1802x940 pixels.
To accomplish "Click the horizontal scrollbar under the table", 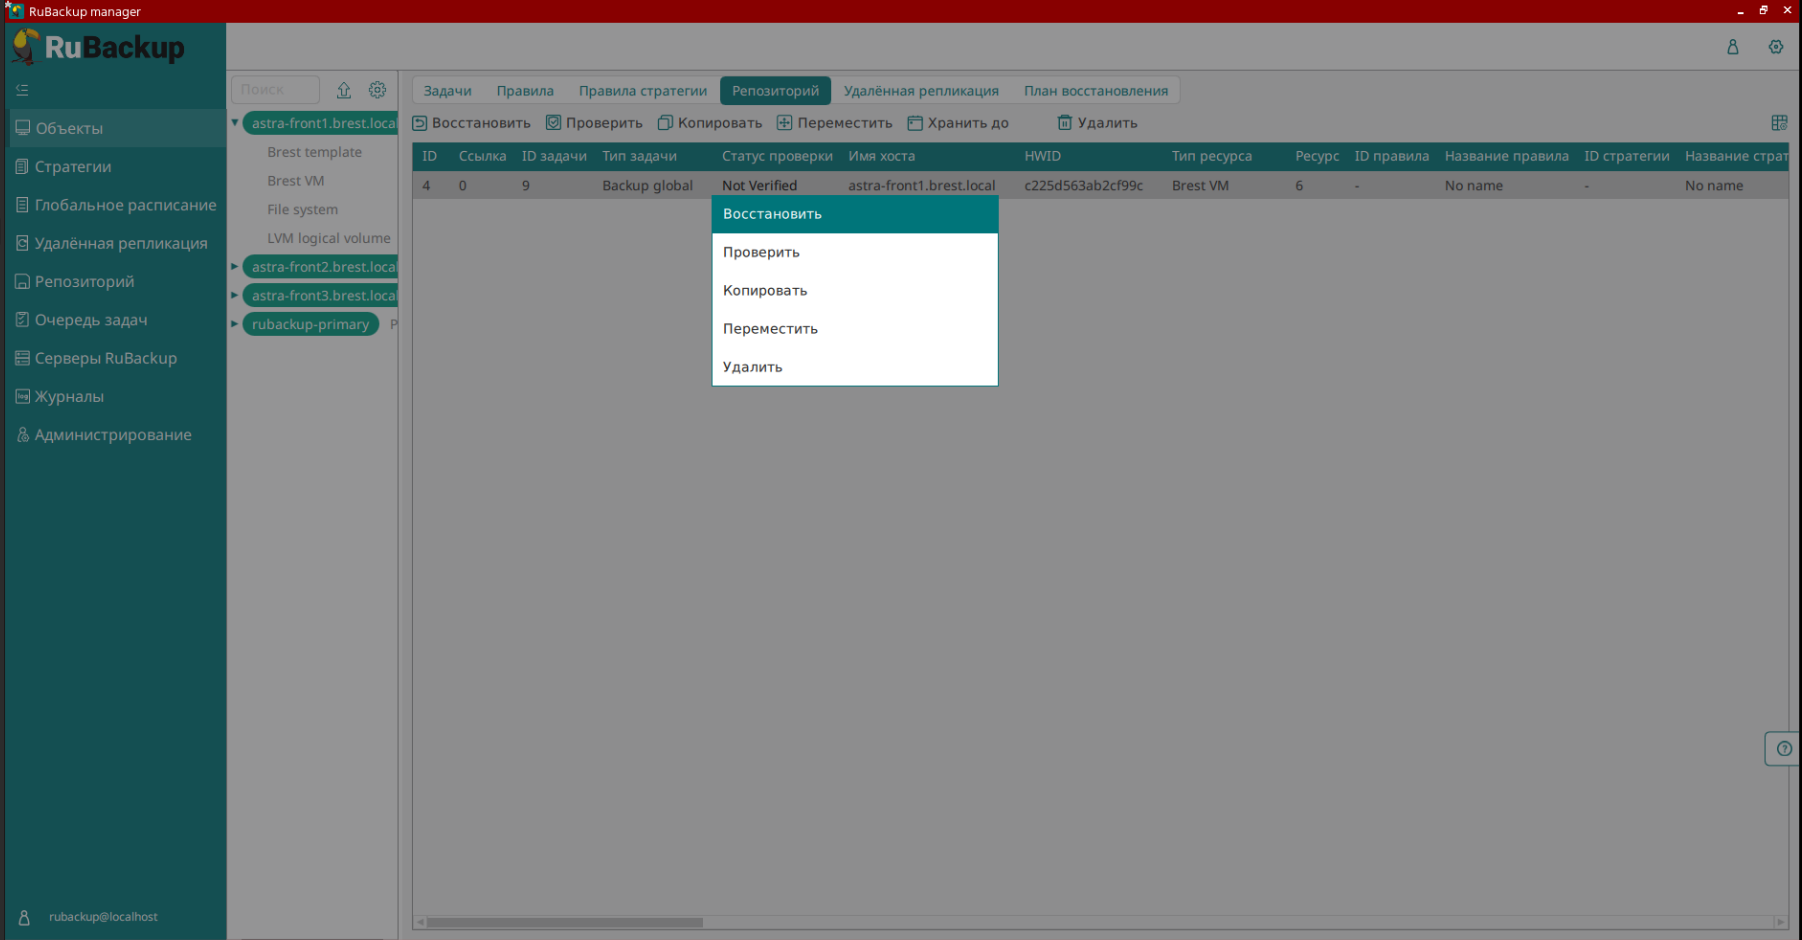I will tap(564, 922).
